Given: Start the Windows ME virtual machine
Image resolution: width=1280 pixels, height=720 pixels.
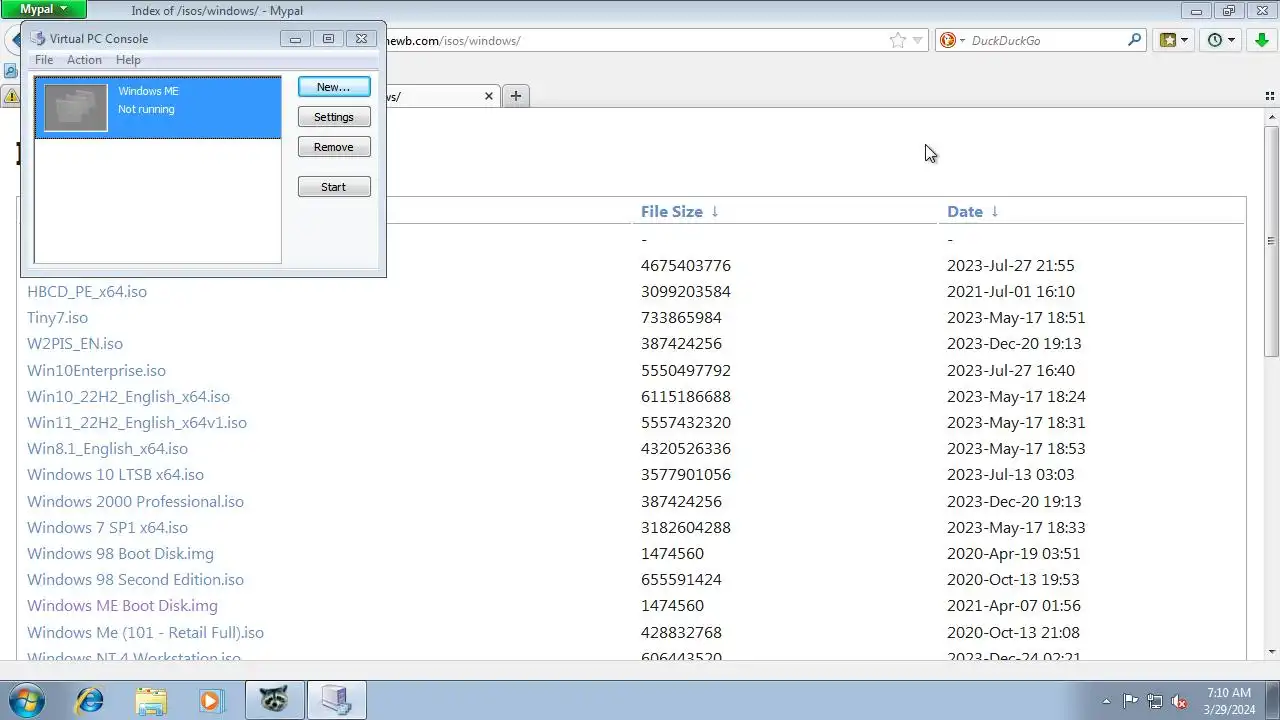Looking at the screenshot, I should (x=334, y=187).
